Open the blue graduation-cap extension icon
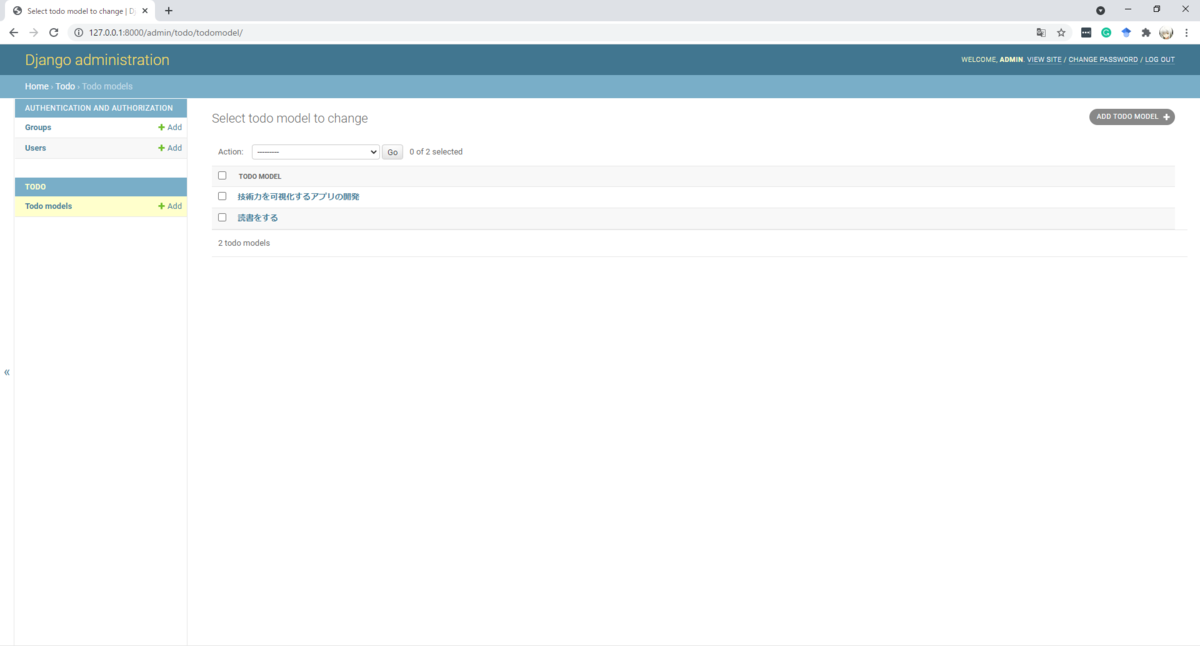Viewport: 1200px width, 646px height. coord(1126,32)
